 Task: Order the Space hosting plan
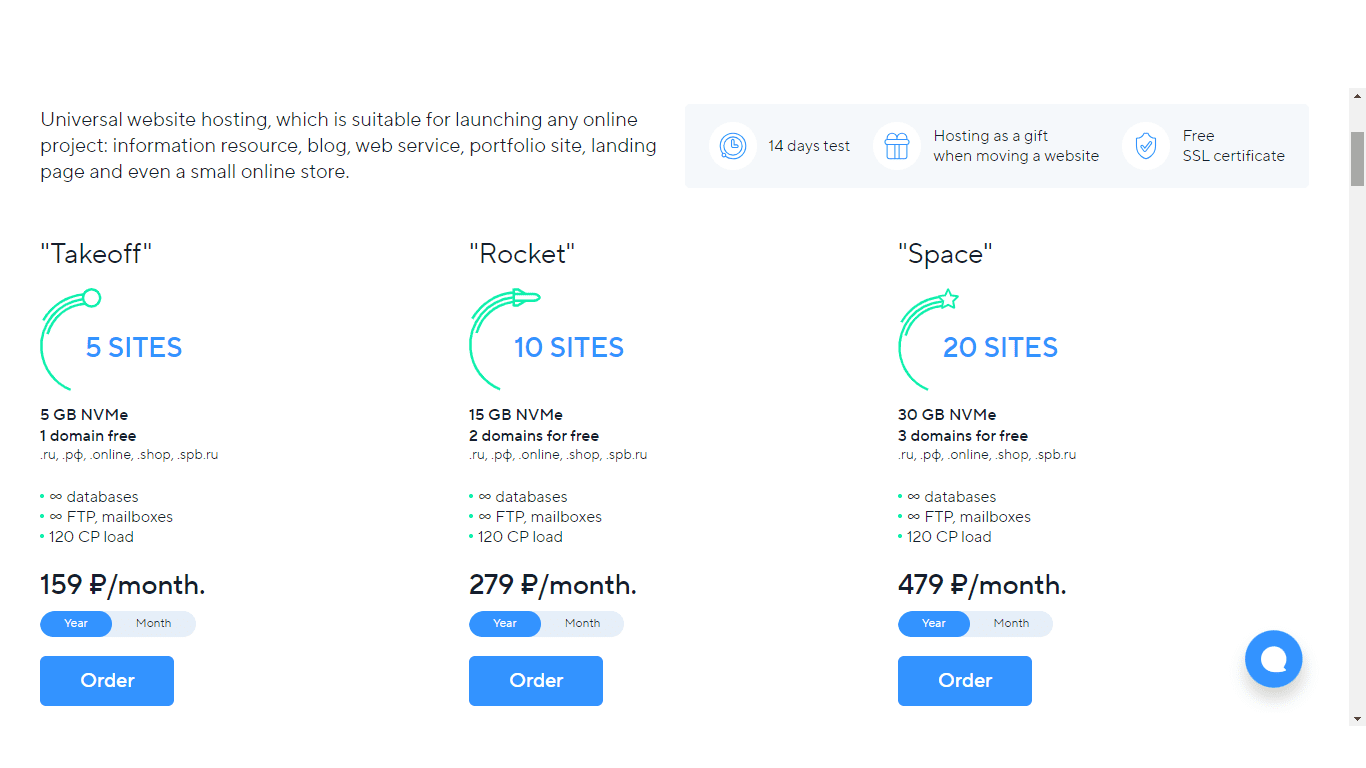(x=965, y=681)
